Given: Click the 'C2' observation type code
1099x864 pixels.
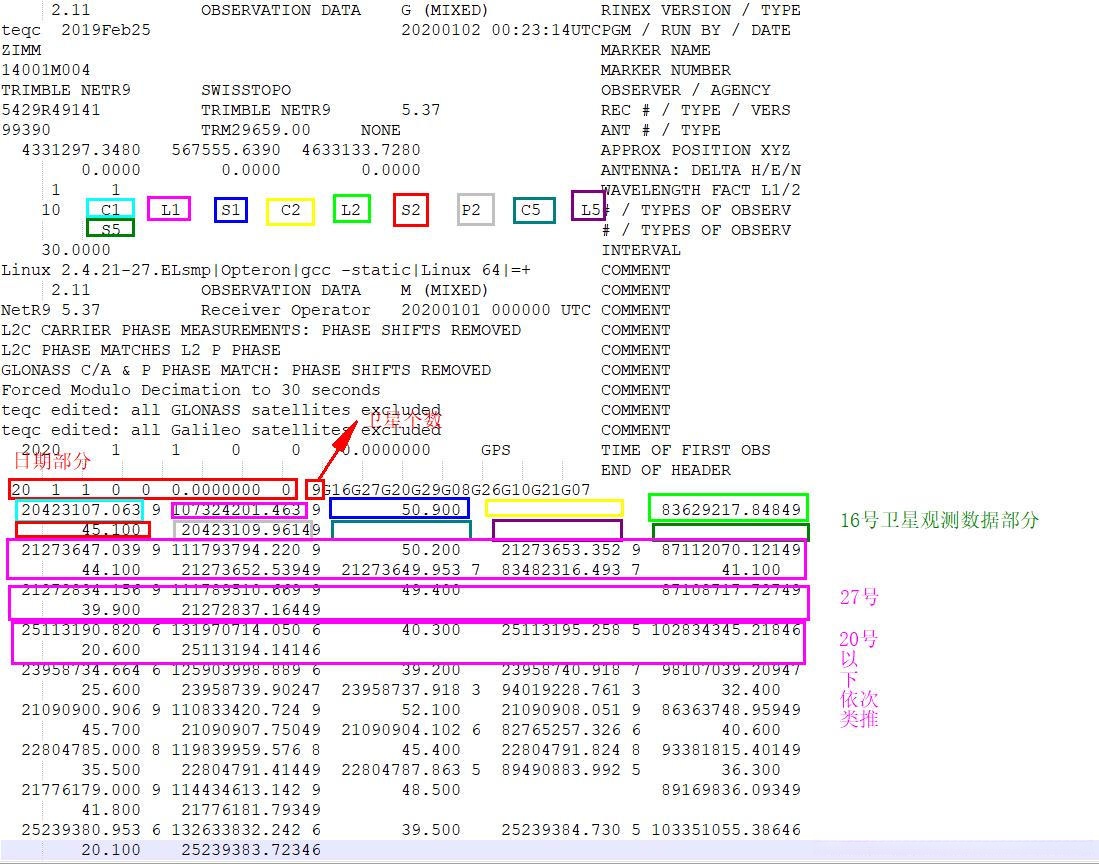Looking at the screenshot, I should pos(290,210).
